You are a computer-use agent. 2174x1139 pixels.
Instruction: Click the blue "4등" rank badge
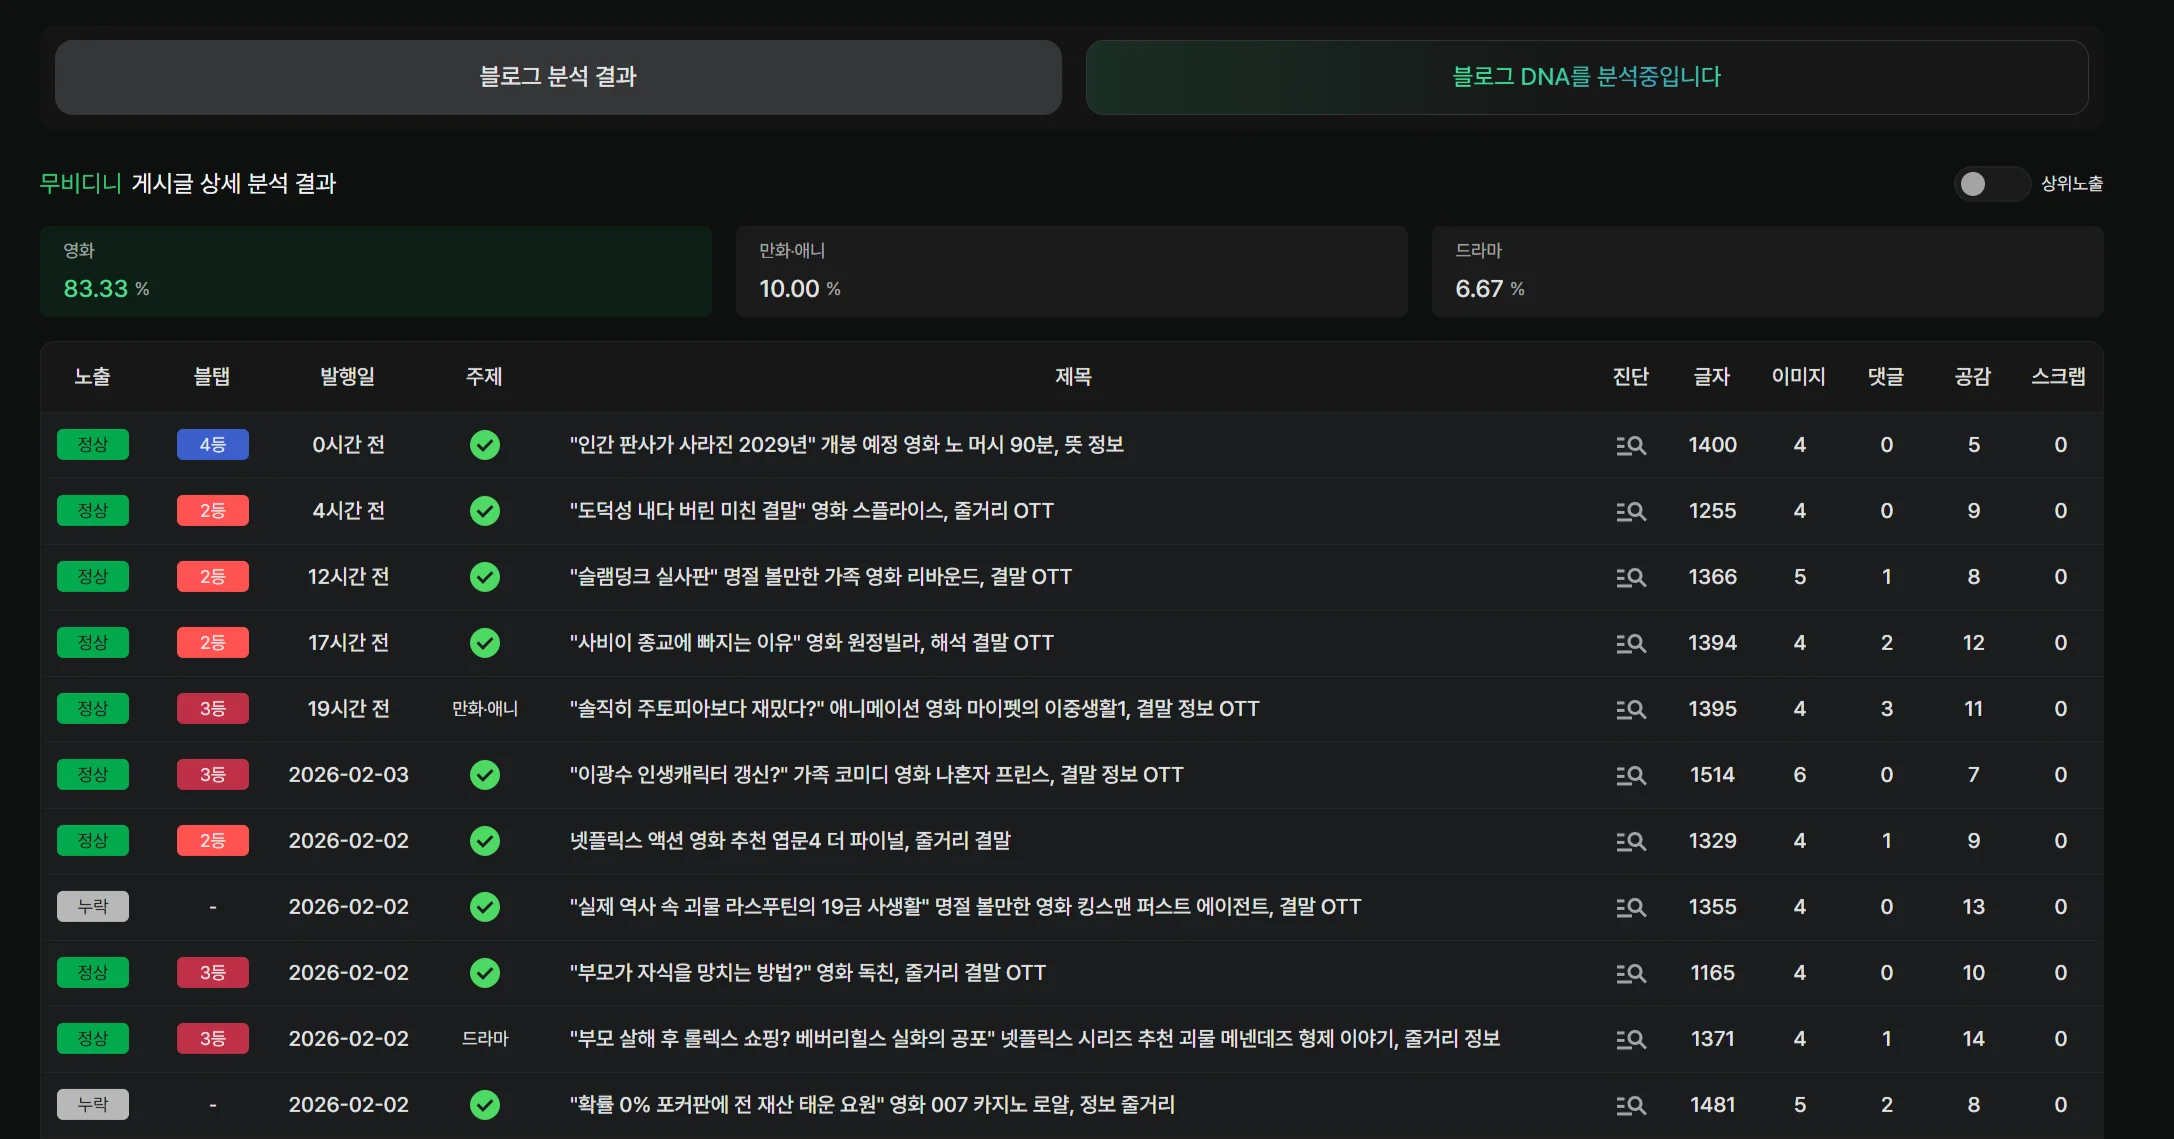[213, 445]
